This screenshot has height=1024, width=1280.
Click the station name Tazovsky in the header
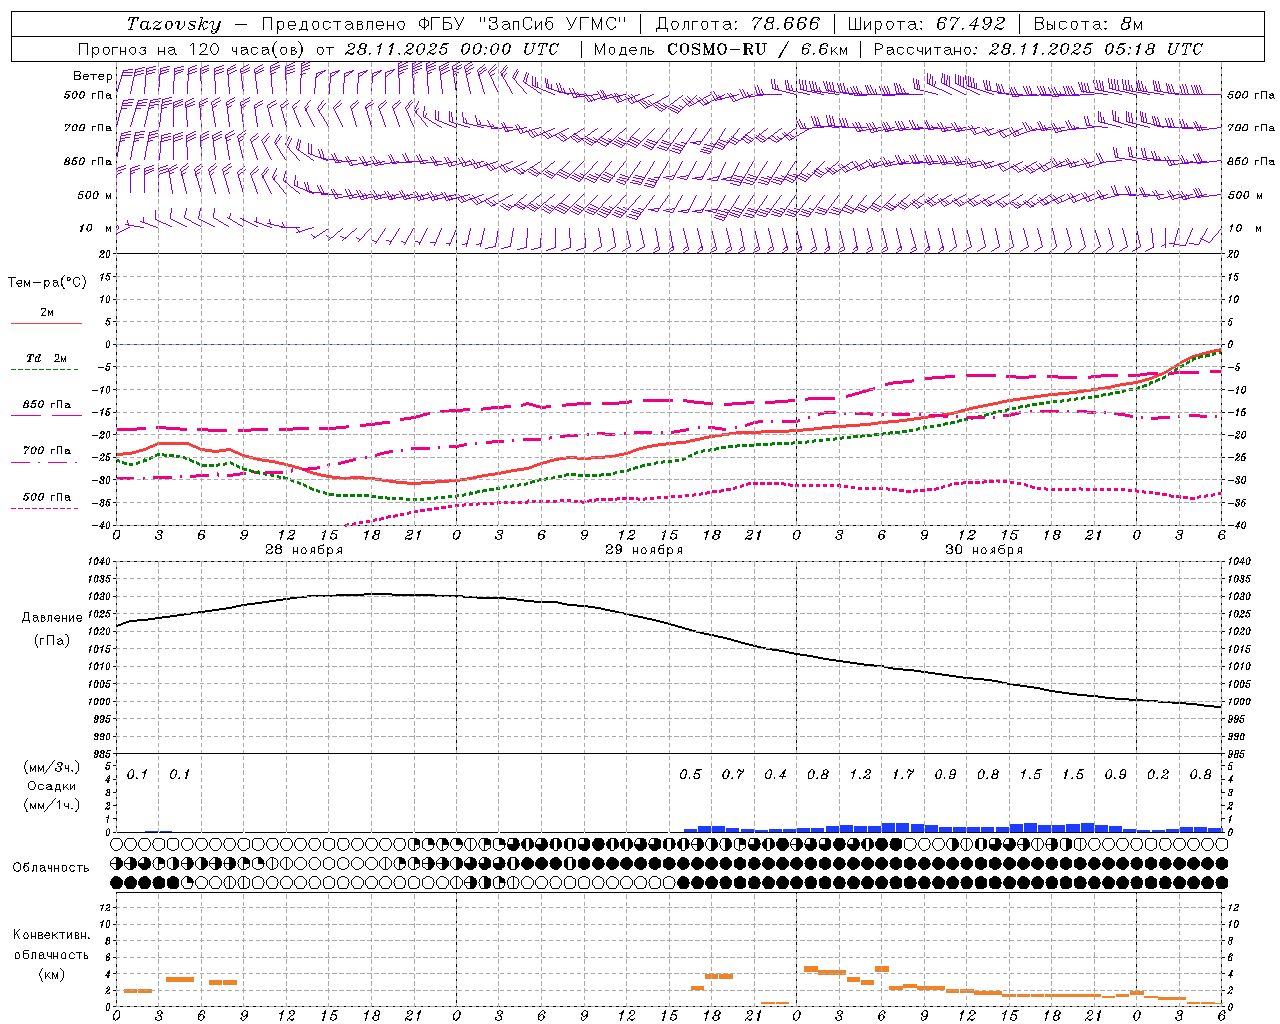click(174, 24)
